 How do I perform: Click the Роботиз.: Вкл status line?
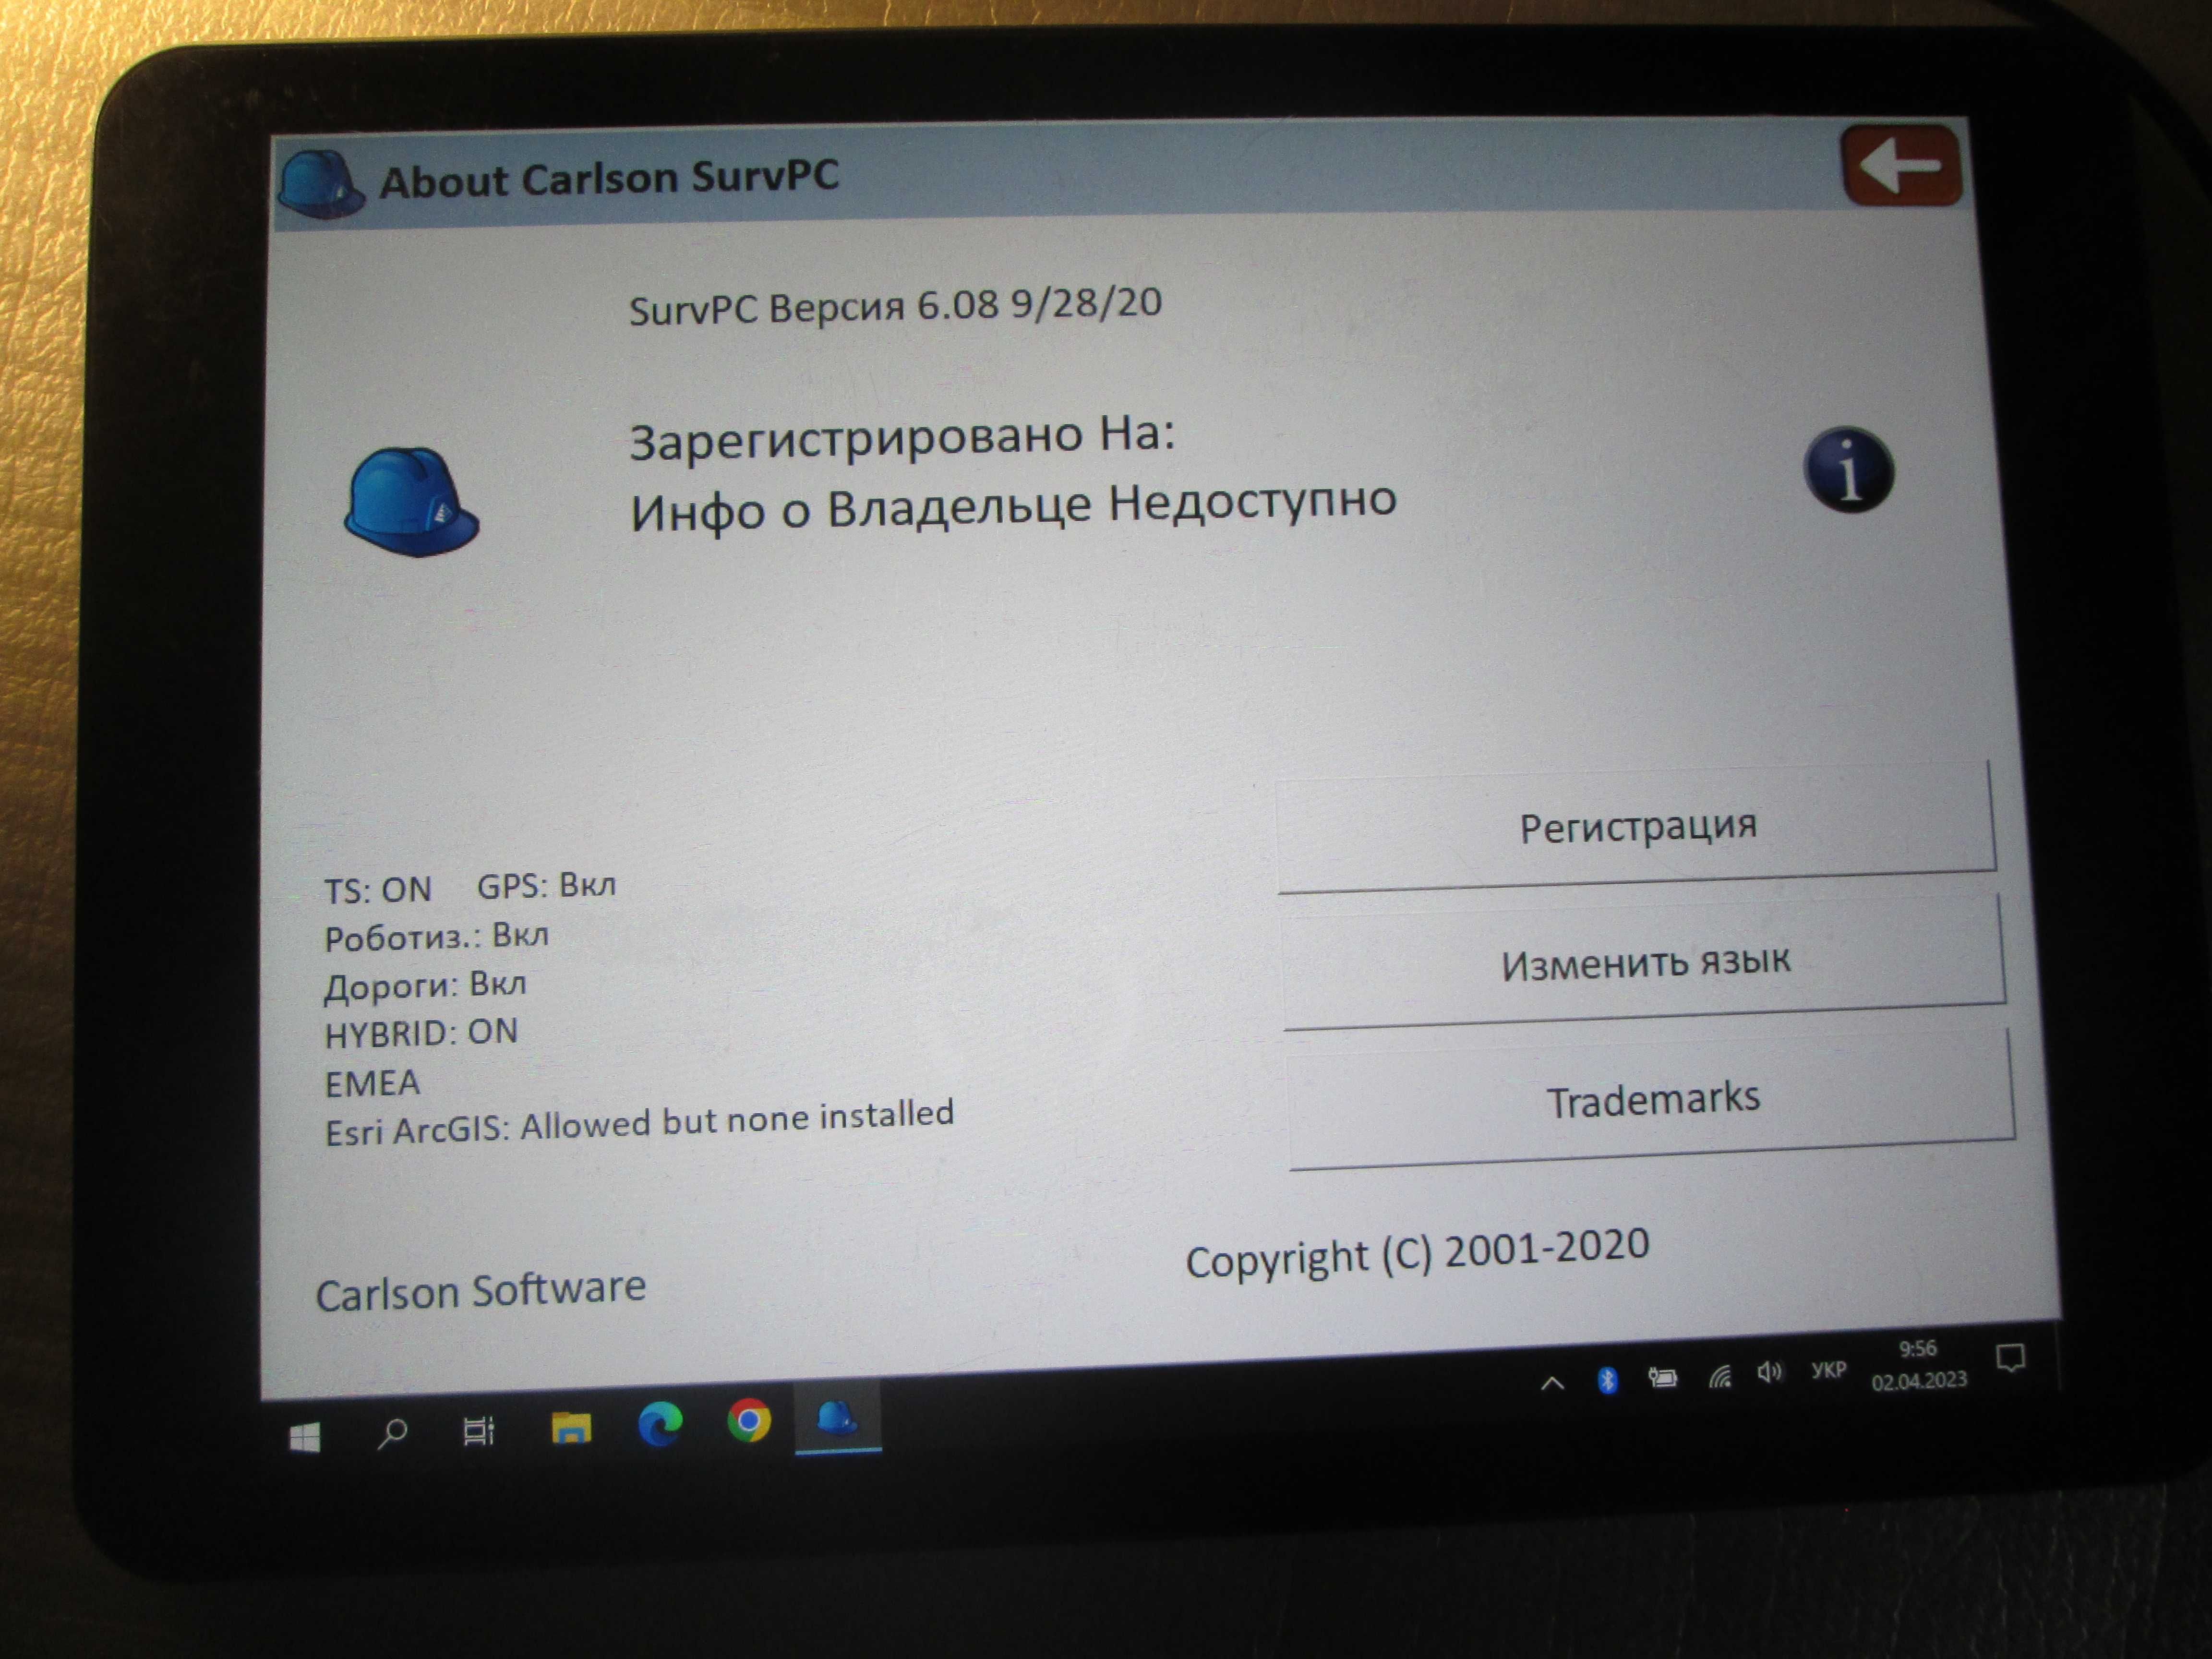(x=437, y=937)
